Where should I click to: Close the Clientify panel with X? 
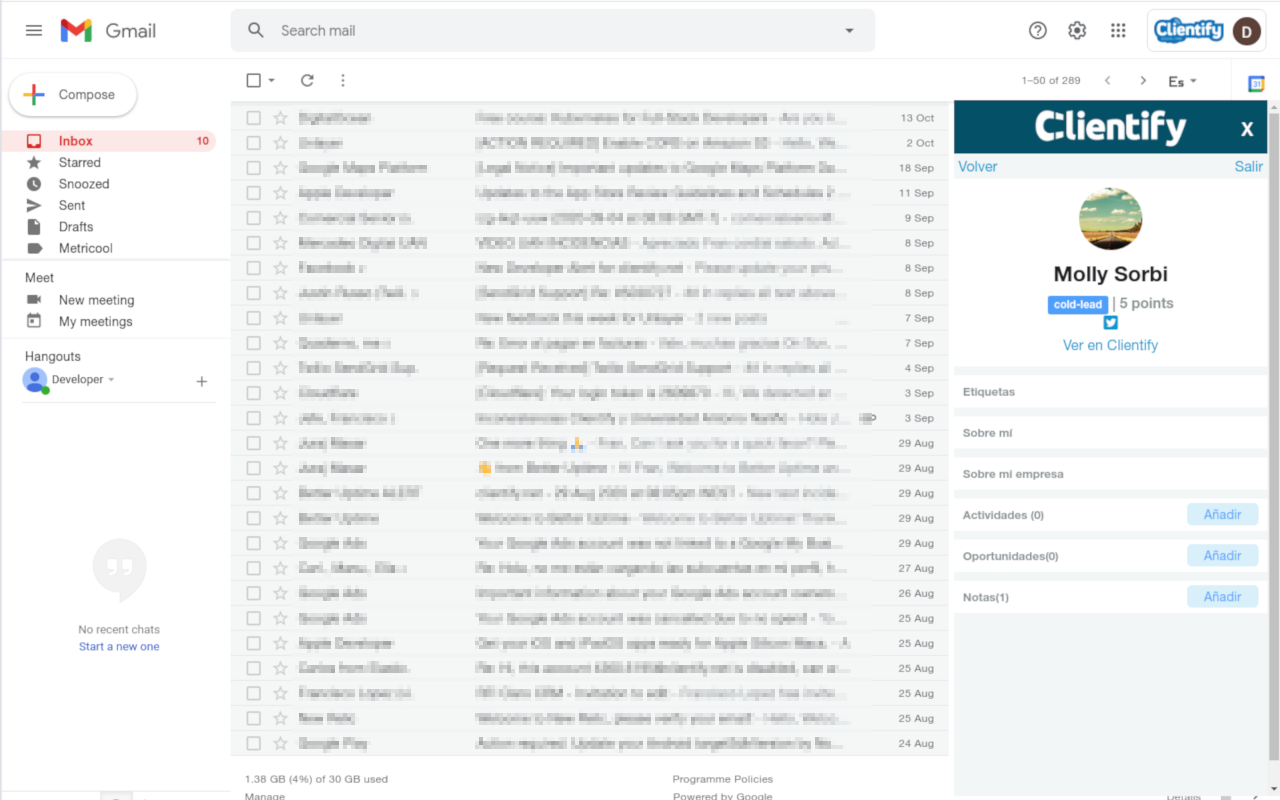1247,129
